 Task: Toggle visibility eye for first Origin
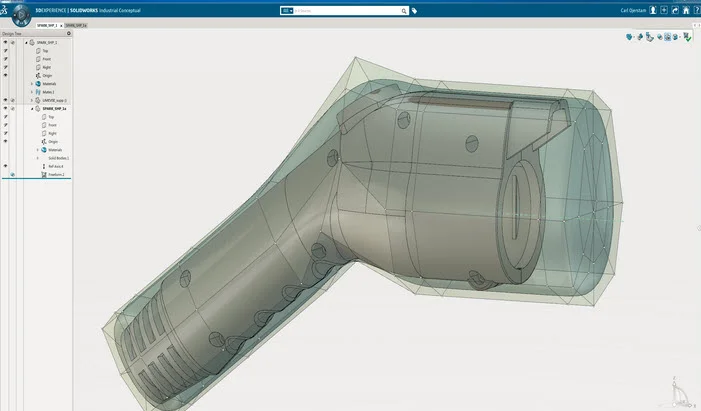[6, 75]
